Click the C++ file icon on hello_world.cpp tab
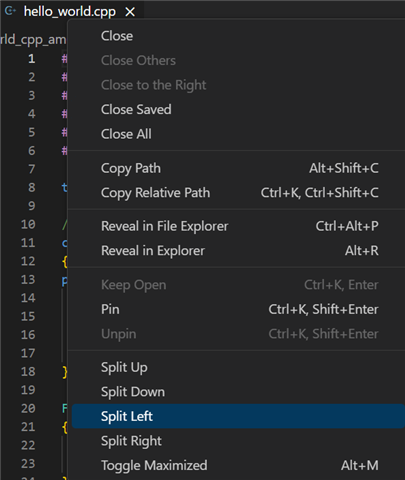This screenshot has width=405, height=480. (x=10, y=11)
